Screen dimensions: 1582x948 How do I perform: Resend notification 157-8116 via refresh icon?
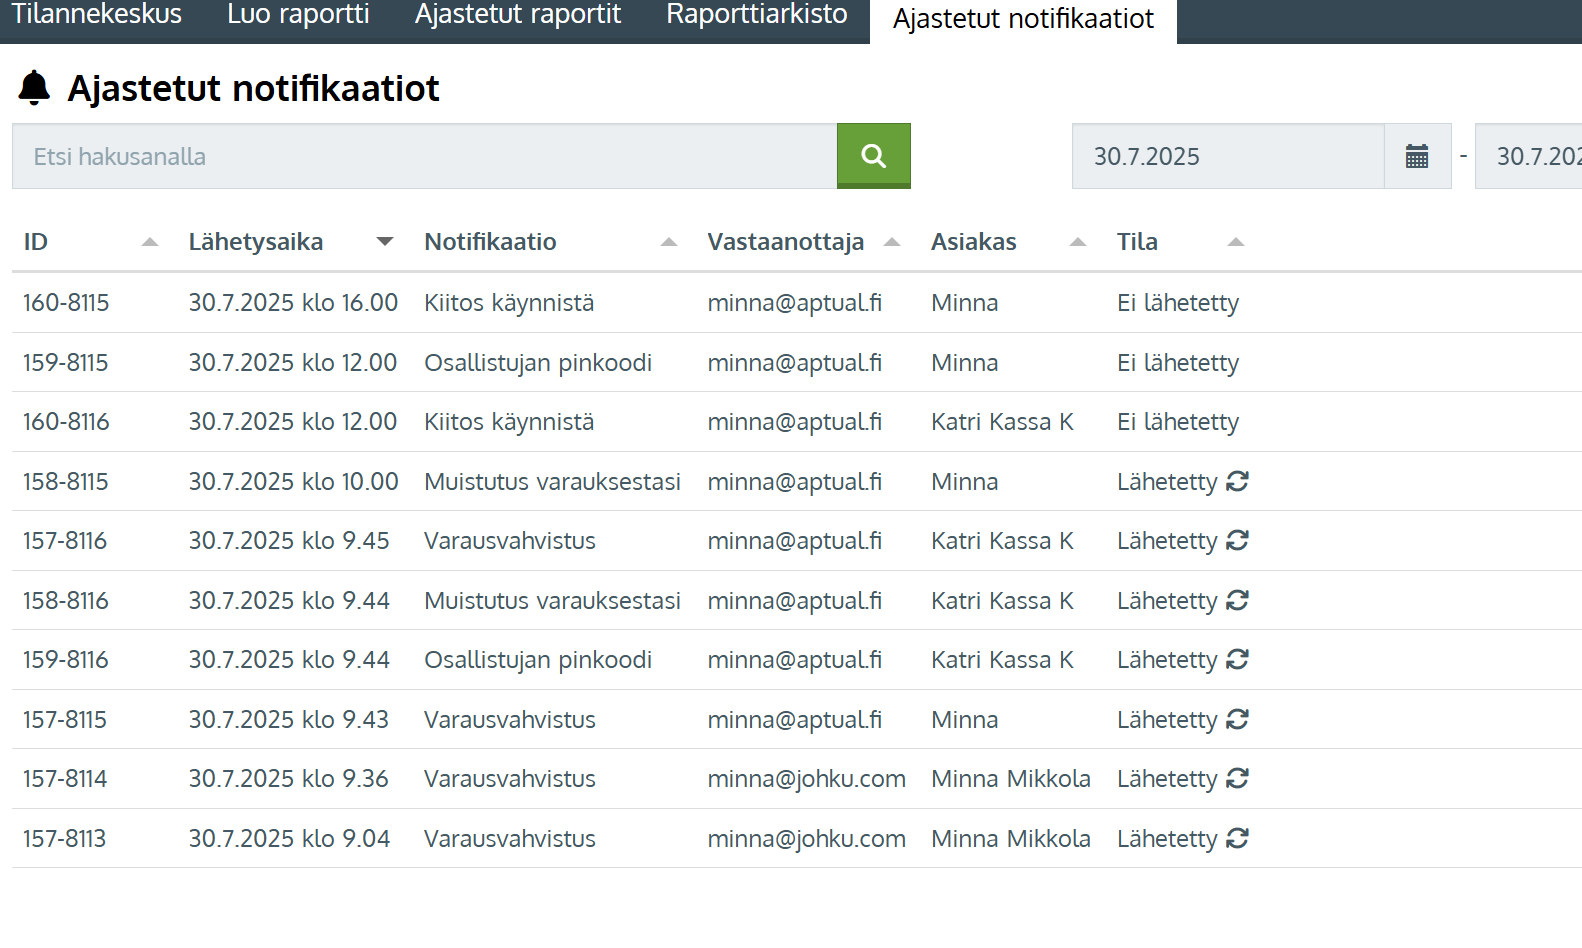(x=1237, y=540)
